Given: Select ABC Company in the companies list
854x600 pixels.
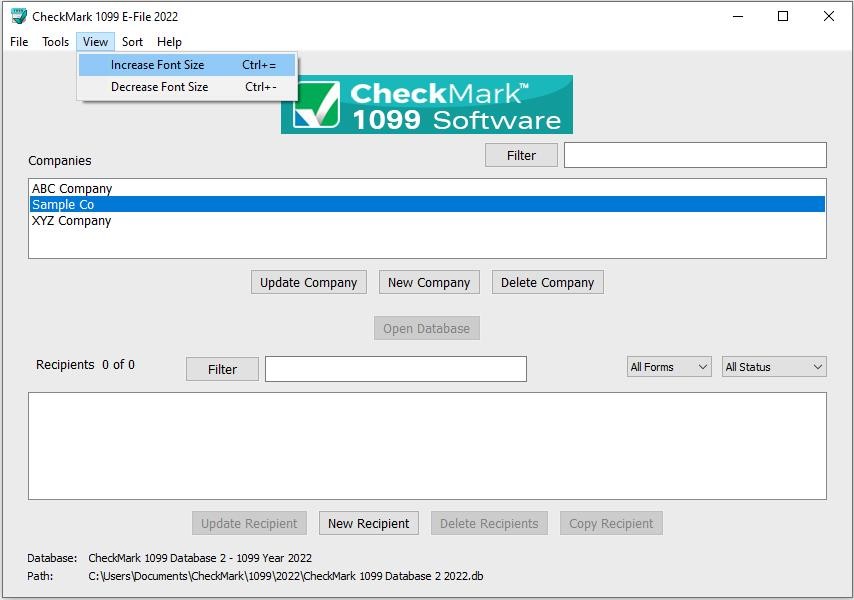Looking at the screenshot, I should pos(72,188).
